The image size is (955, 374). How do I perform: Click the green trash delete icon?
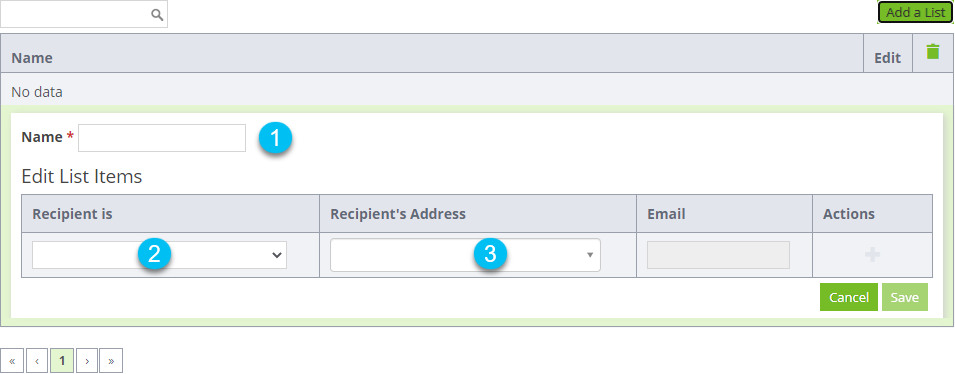click(x=932, y=52)
